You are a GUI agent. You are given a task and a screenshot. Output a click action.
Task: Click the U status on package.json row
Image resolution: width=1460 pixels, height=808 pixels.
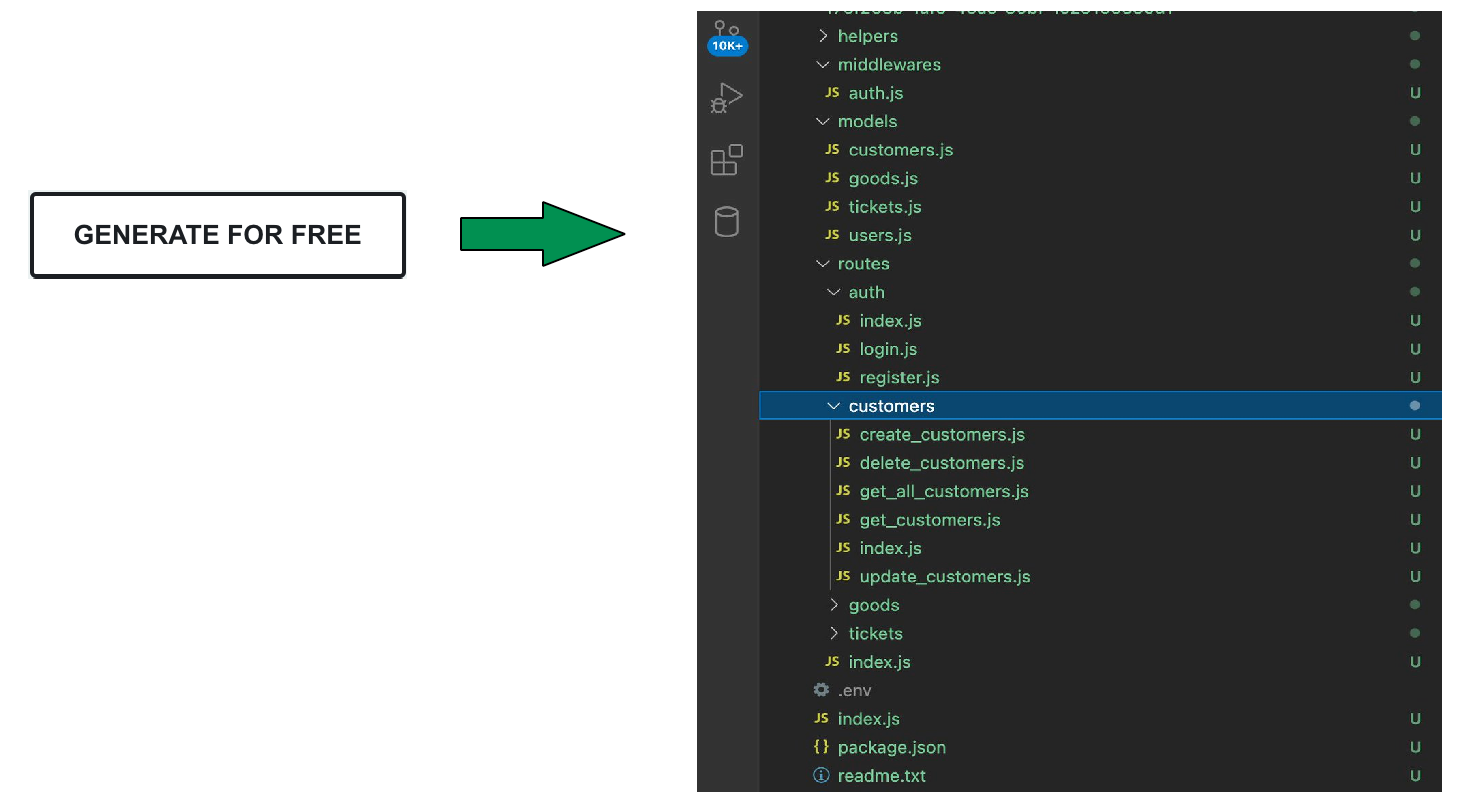(1415, 747)
